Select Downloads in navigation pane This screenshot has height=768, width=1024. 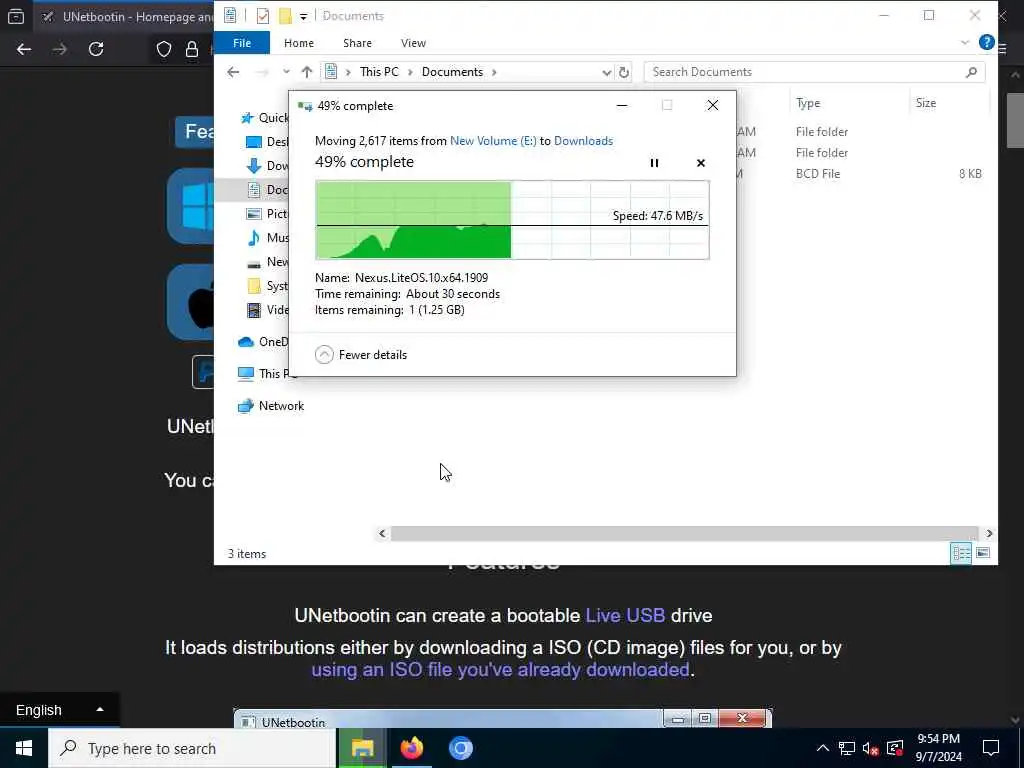point(267,166)
